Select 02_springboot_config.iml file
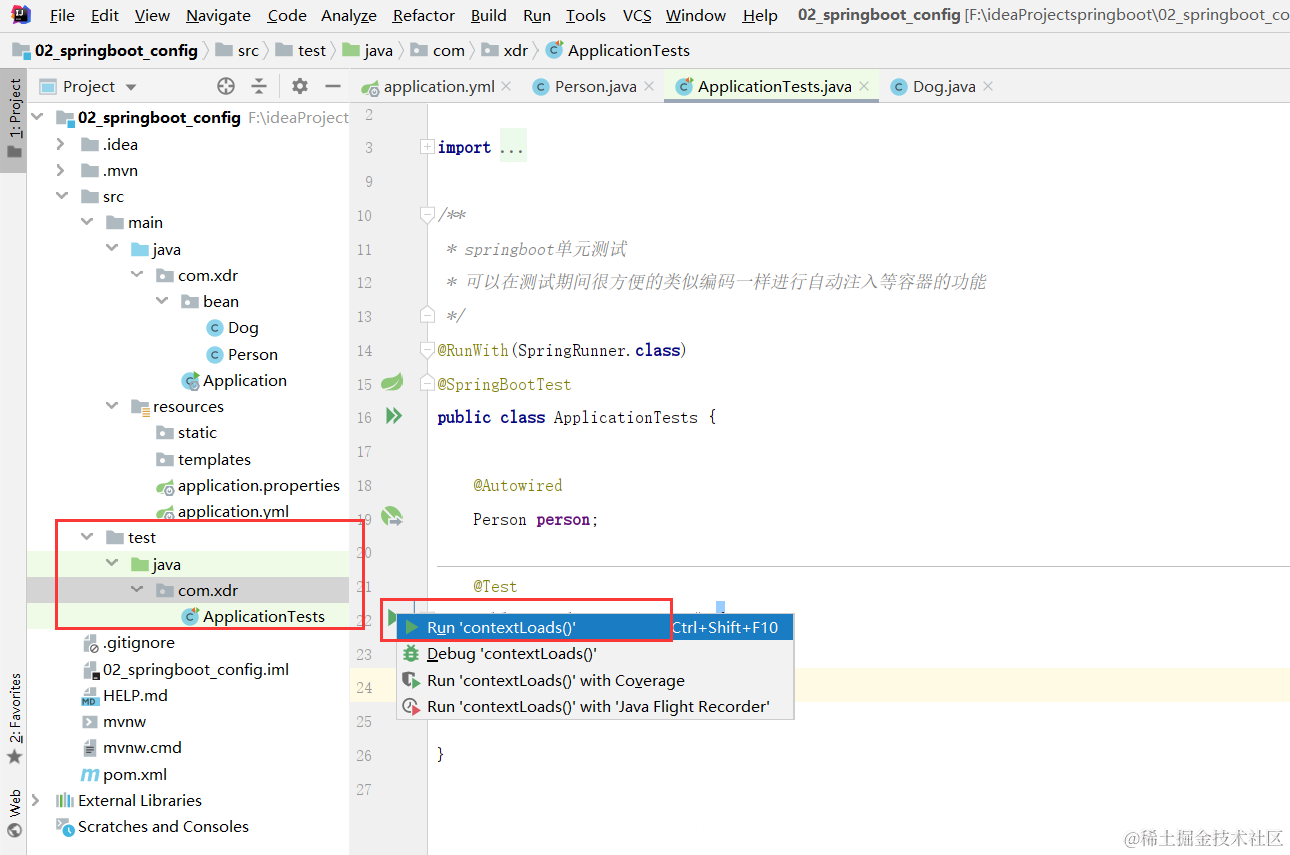The height and width of the screenshot is (855, 1290). pyautogui.click(x=185, y=670)
